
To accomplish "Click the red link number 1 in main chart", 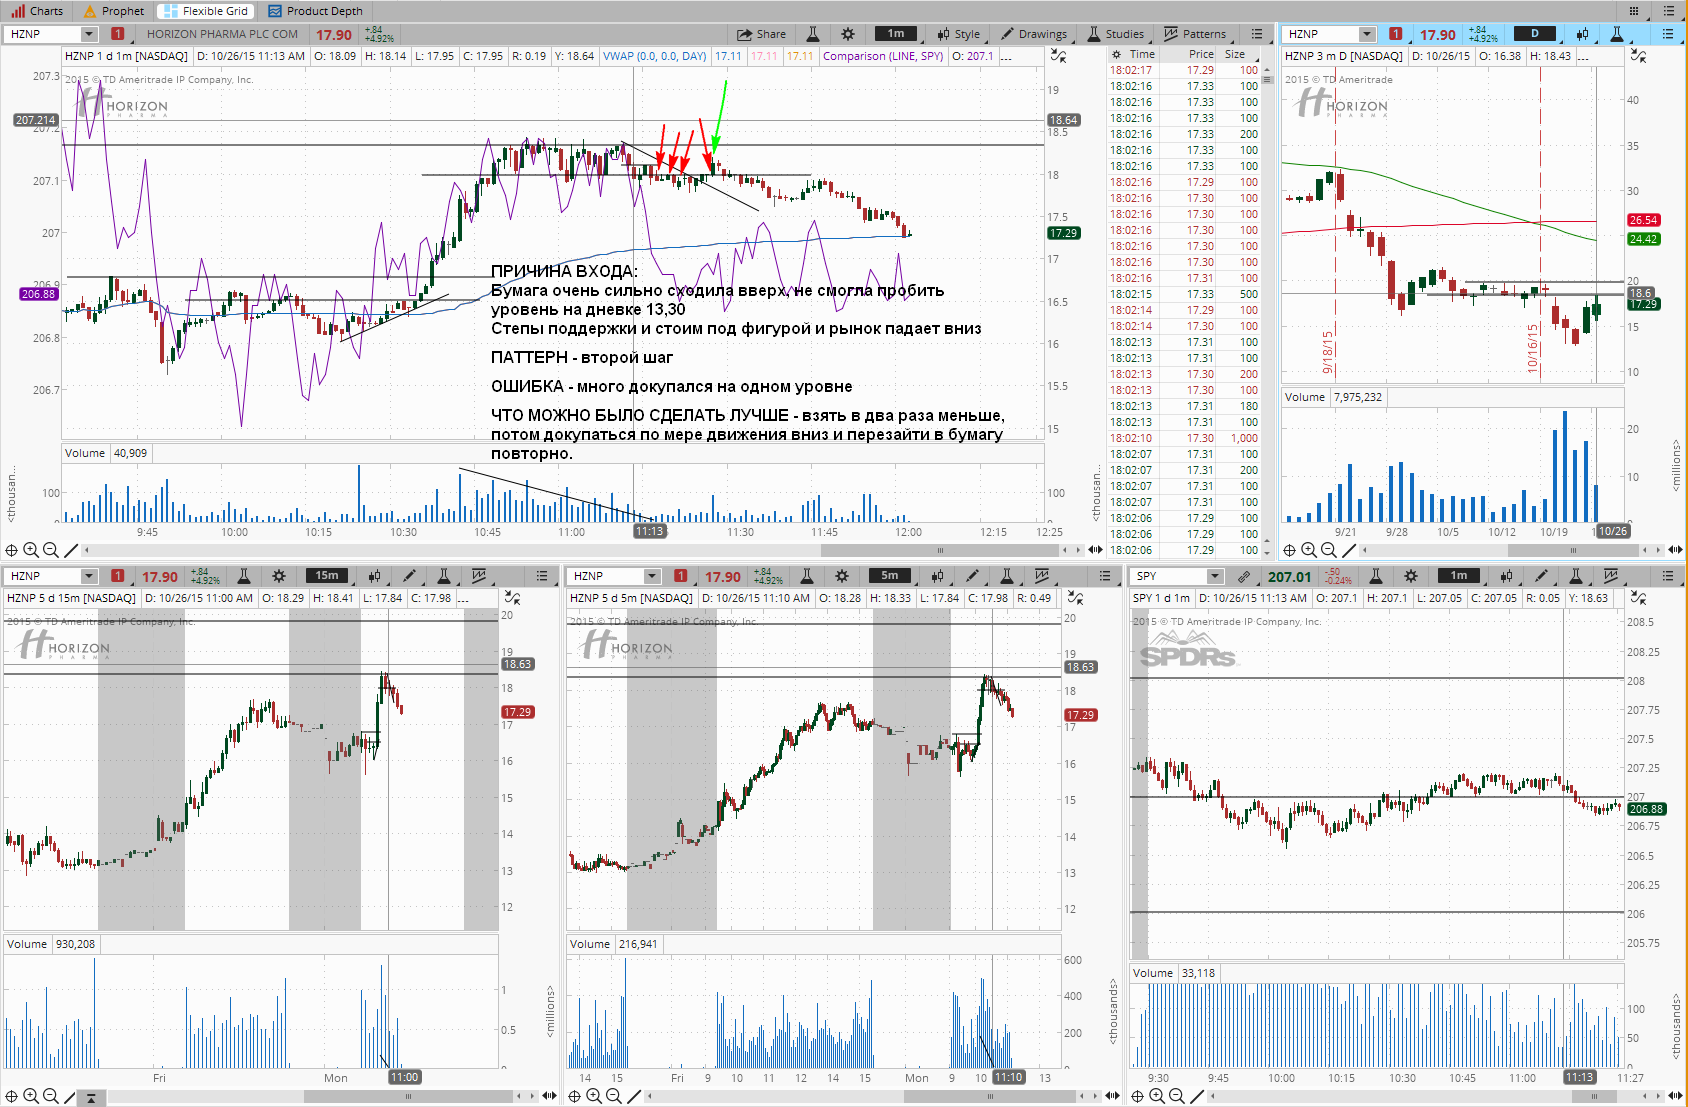I will [x=118, y=34].
